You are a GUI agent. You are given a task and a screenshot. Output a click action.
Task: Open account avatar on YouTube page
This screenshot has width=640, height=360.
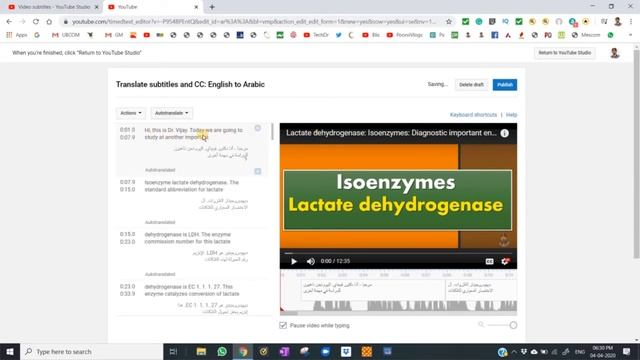tap(614, 53)
